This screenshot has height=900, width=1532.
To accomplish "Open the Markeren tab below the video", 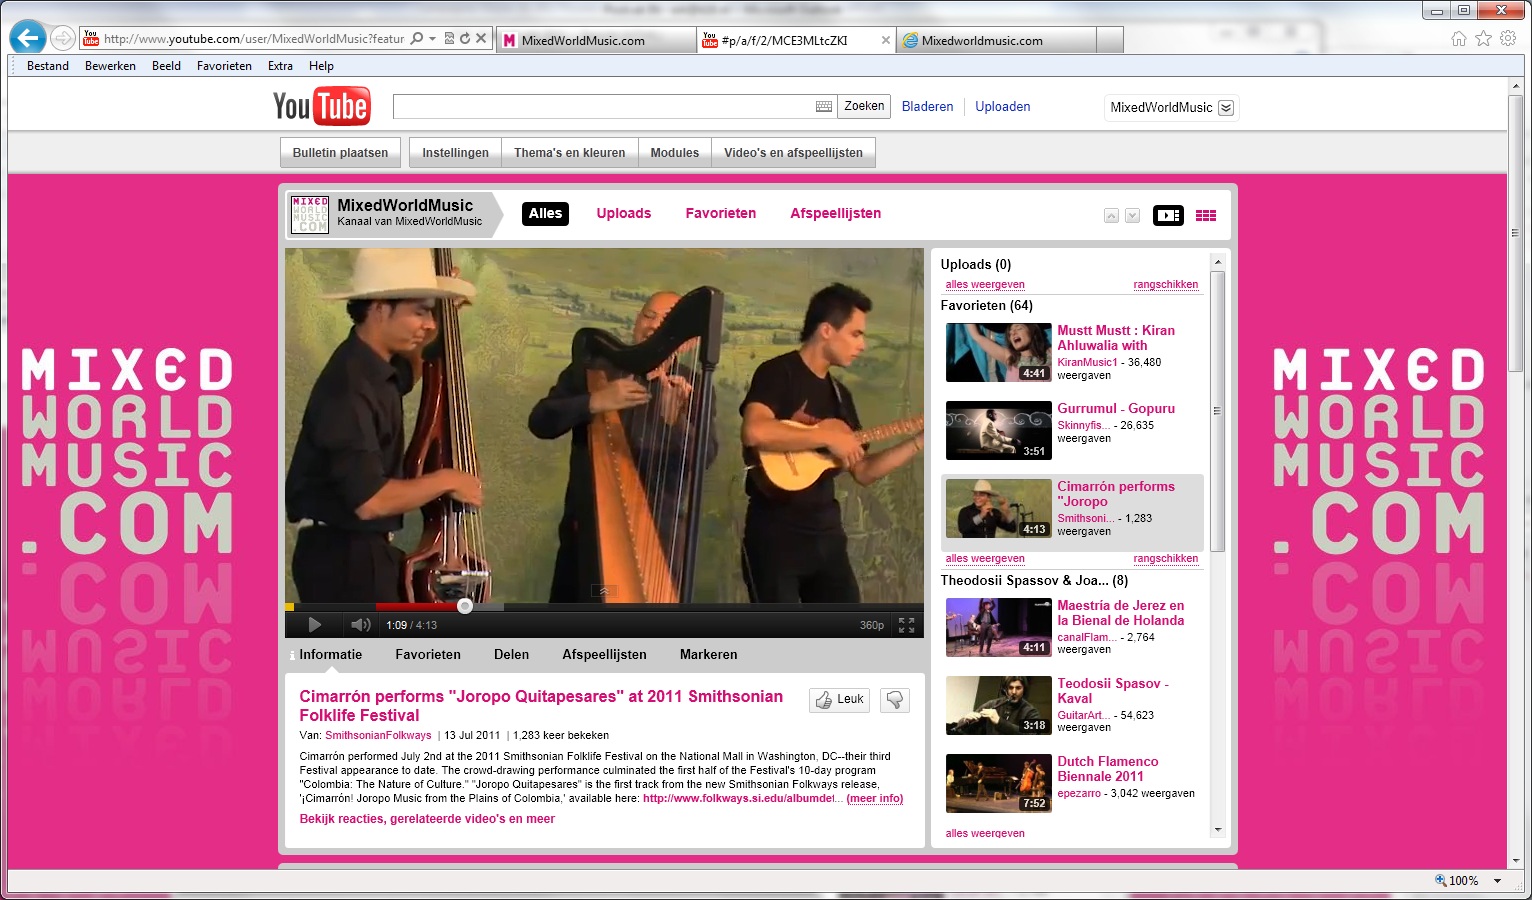I will pos(708,655).
